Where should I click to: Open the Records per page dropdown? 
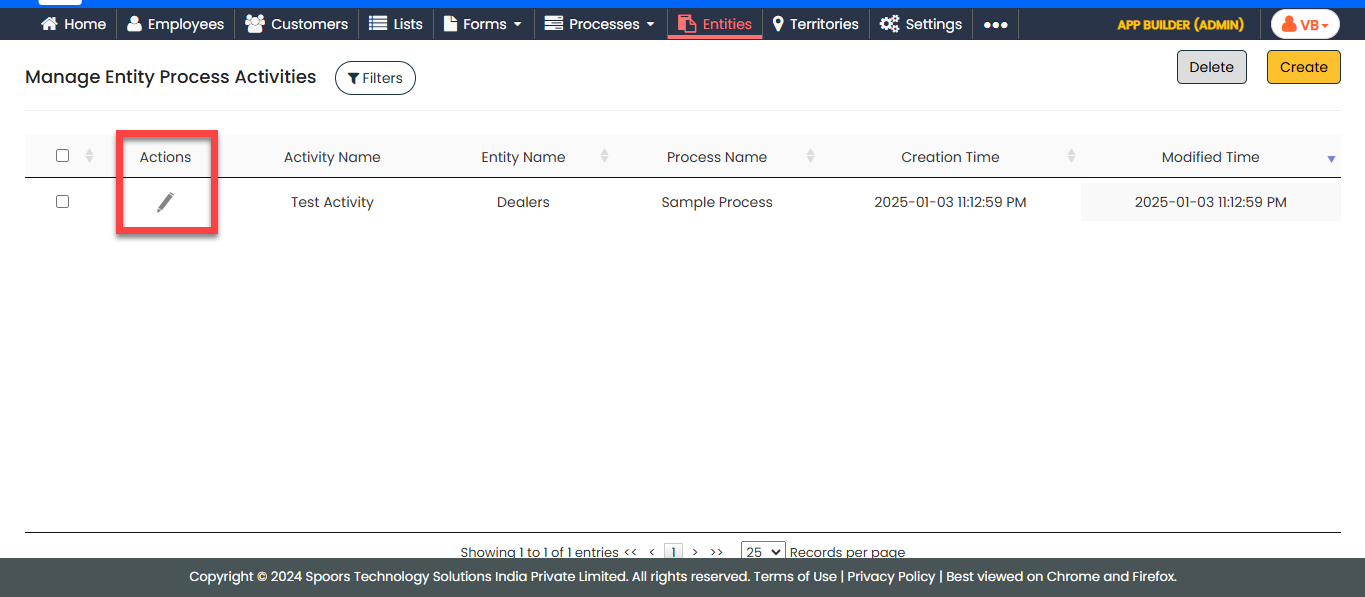[x=763, y=552]
